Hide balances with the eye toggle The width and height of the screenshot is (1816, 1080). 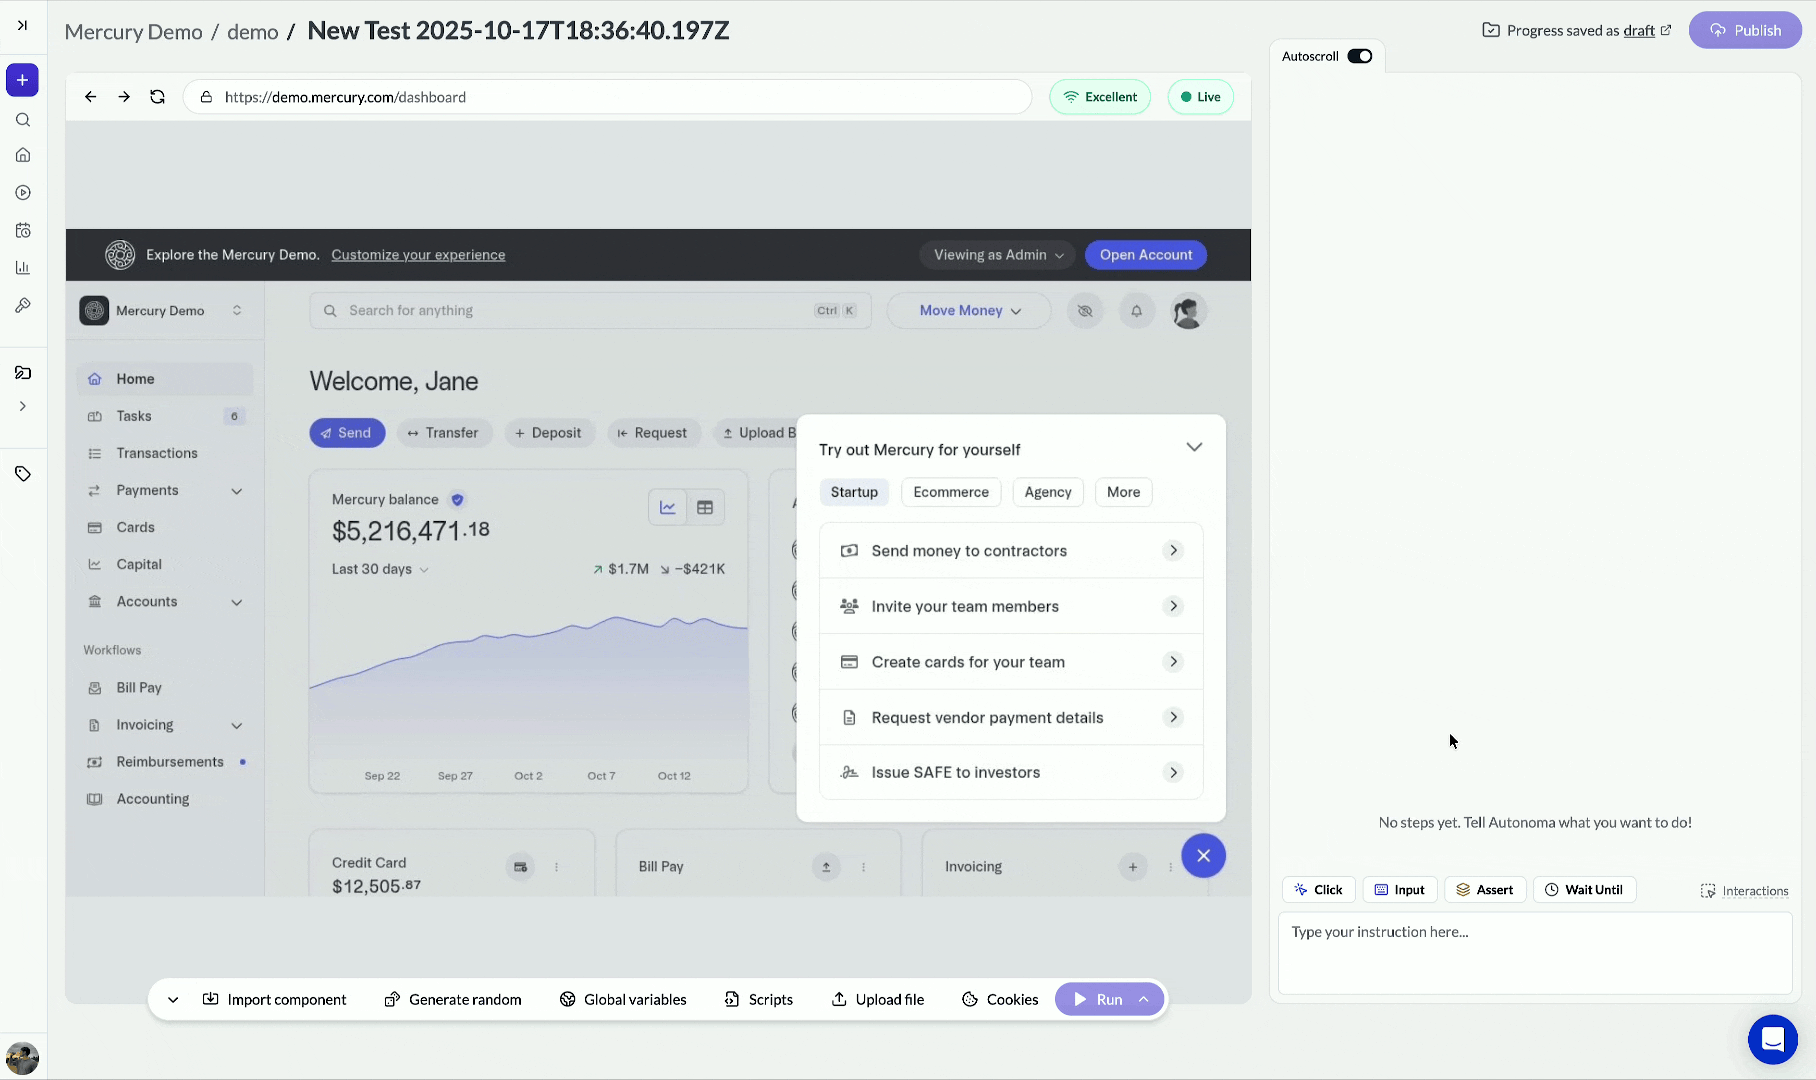tap(1084, 311)
